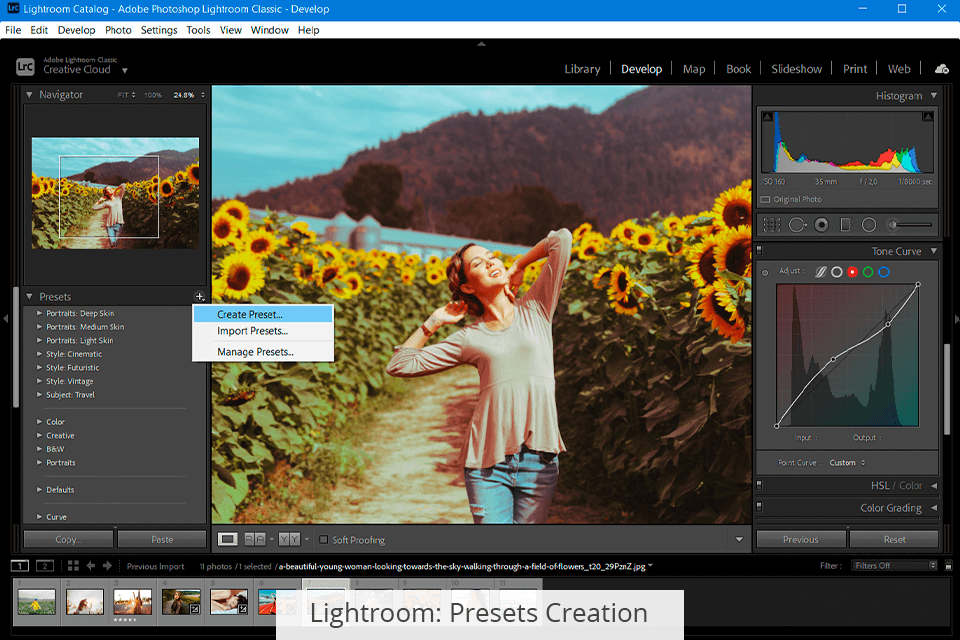Select the Crop Overlay tool
The width and height of the screenshot is (960, 640).
pyautogui.click(x=772, y=225)
